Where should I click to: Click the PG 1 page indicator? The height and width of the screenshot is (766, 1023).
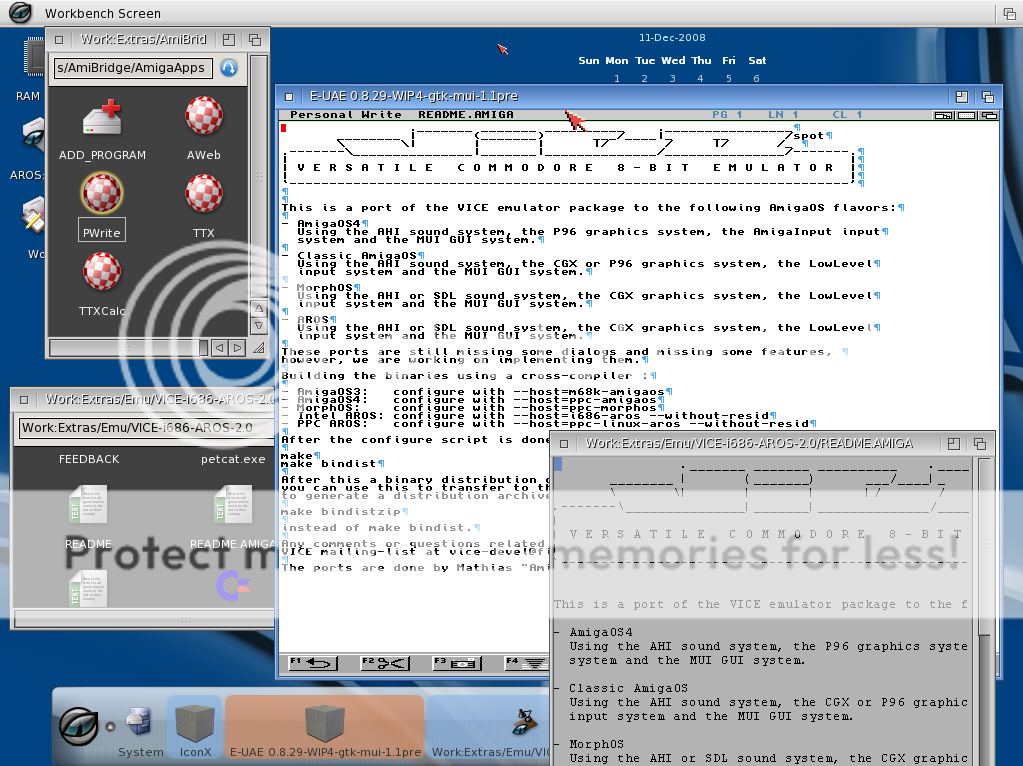tap(727, 115)
